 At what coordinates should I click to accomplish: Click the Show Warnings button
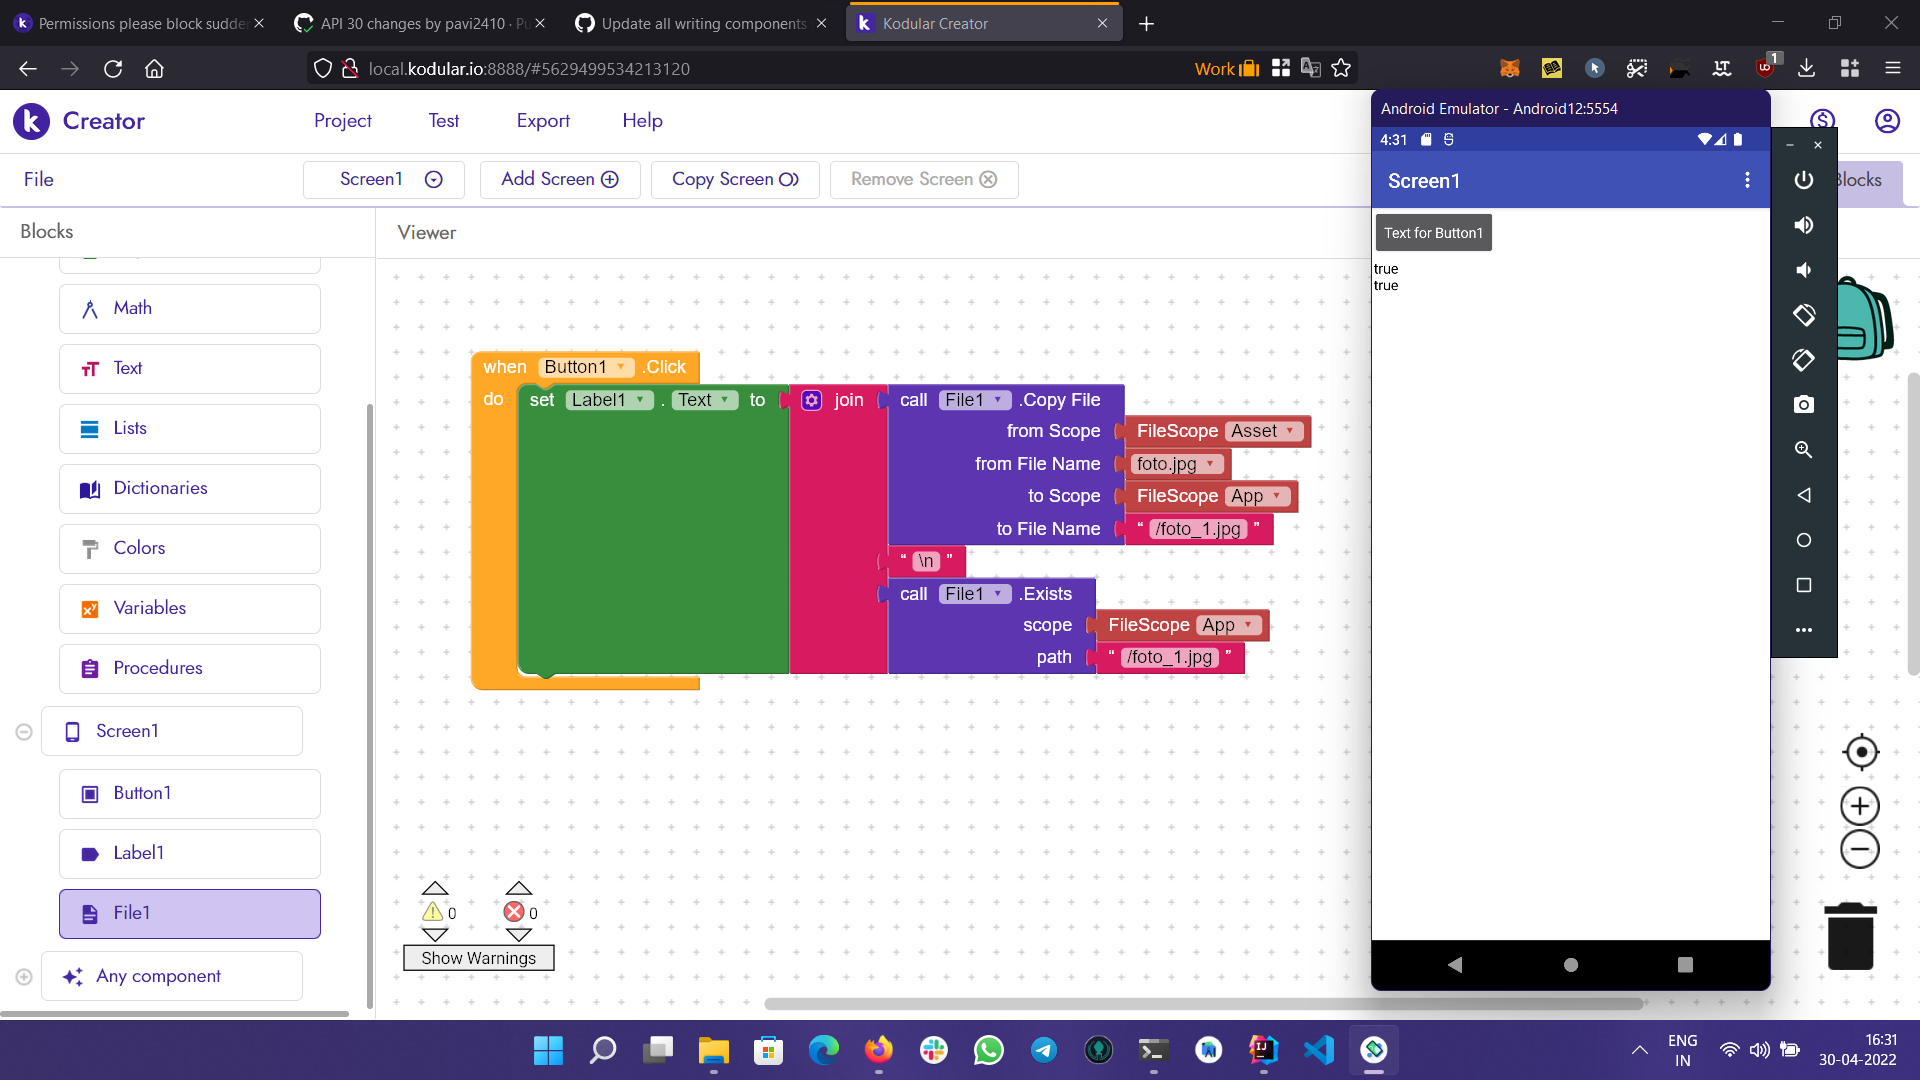point(478,958)
